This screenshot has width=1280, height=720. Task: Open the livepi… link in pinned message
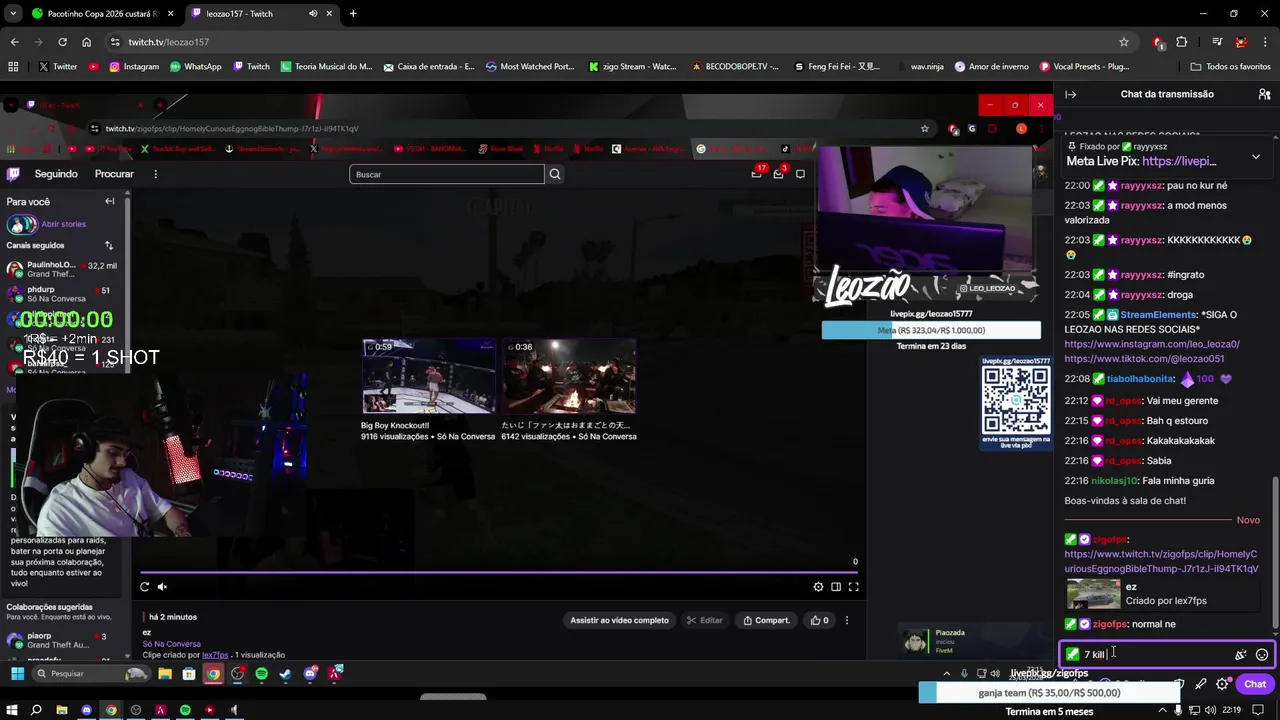[x=1179, y=161]
